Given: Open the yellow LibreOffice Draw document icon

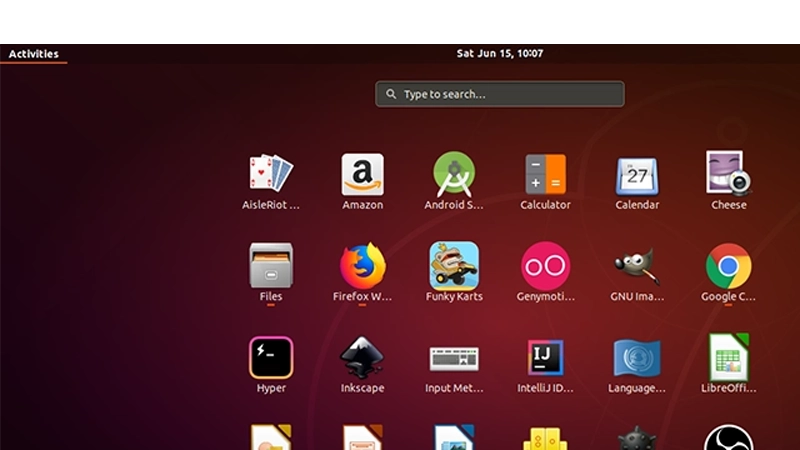Looking at the screenshot, I should [x=271, y=437].
